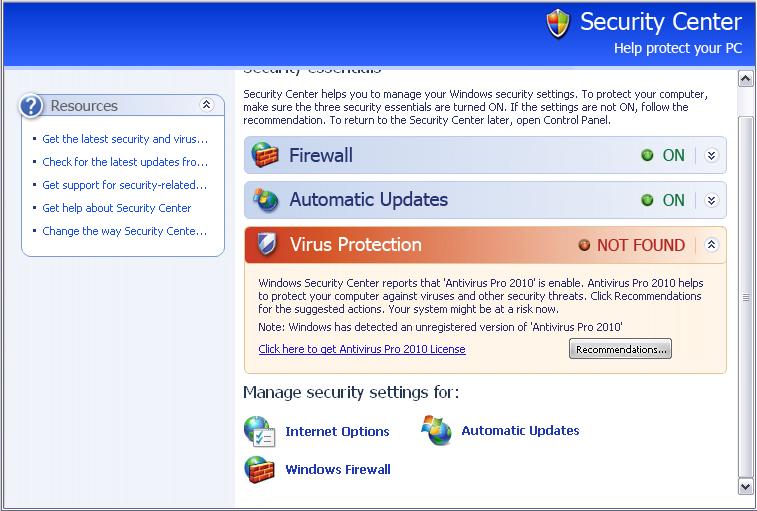Click the Virus Protection shield icon
The width and height of the screenshot is (757, 511).
266,244
